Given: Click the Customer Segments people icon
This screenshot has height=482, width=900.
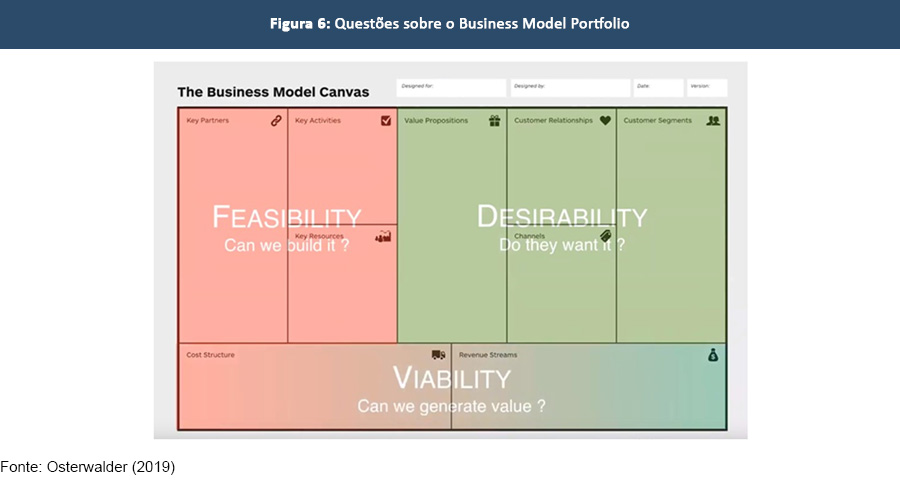Looking at the screenshot, I should [713, 121].
